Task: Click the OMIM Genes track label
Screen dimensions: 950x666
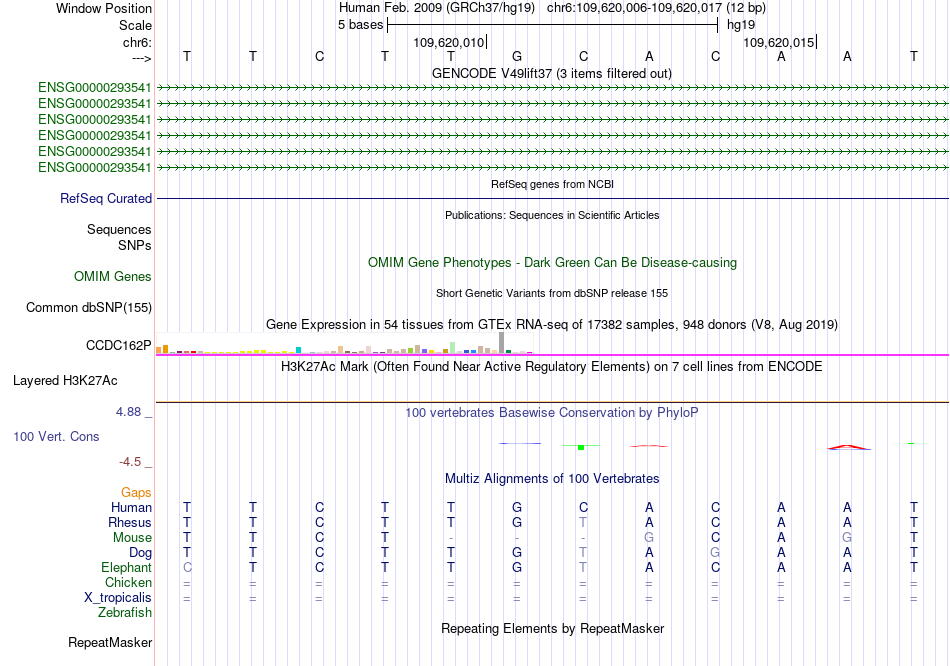Action: (x=113, y=276)
